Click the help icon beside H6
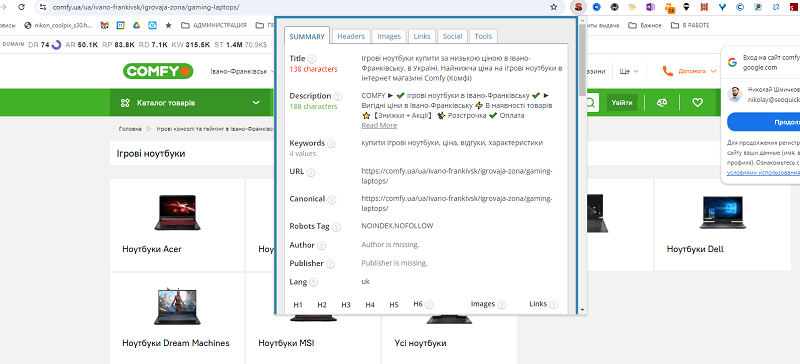 pos(429,304)
